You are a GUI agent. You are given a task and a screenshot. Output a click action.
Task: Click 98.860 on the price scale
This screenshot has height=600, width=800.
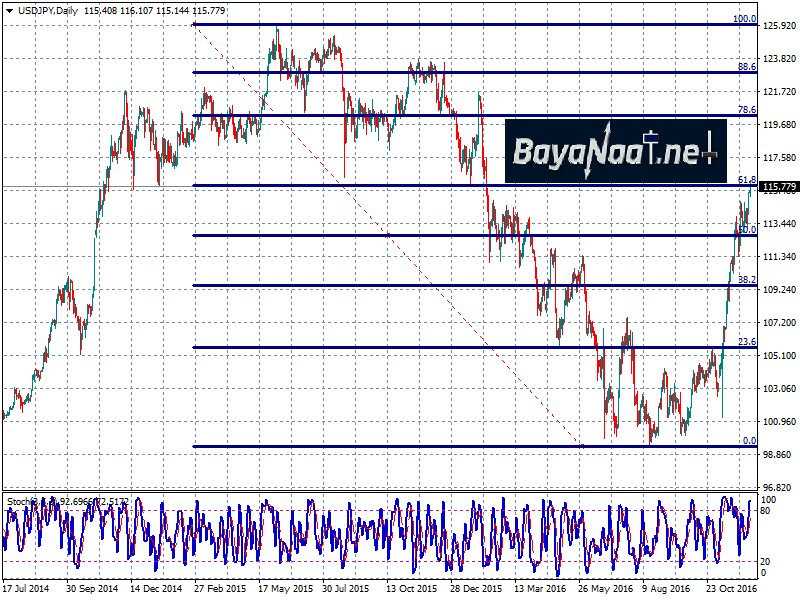[779, 454]
